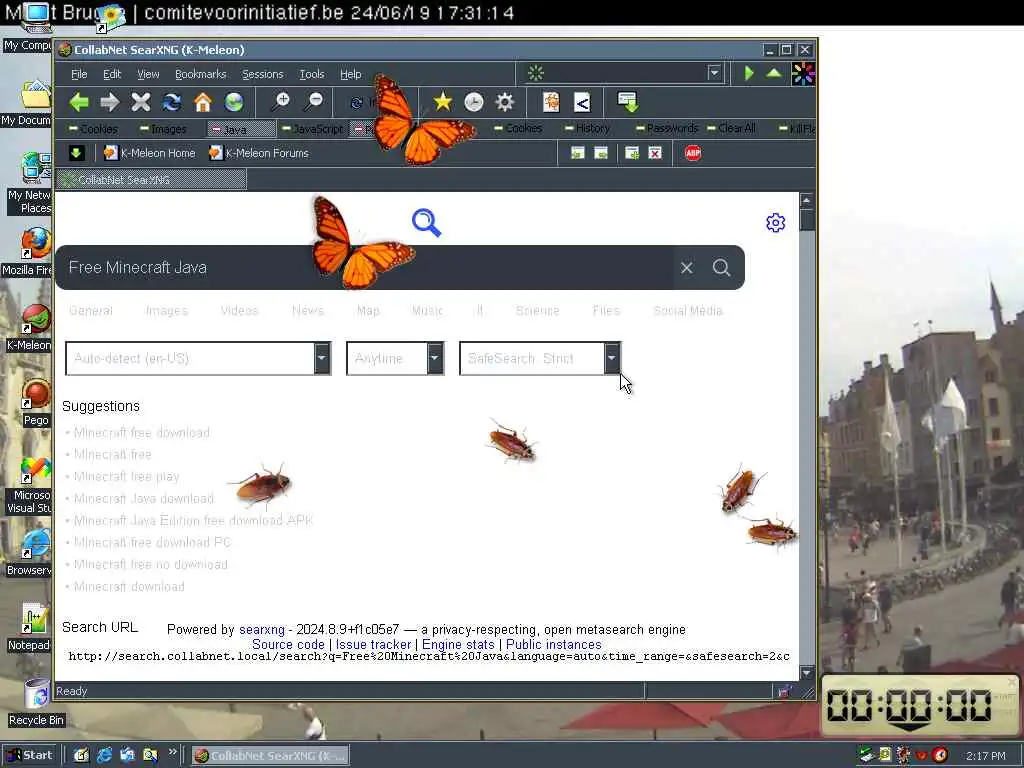The width and height of the screenshot is (1024, 768).
Task: Open the Tools menu
Action: [312, 74]
